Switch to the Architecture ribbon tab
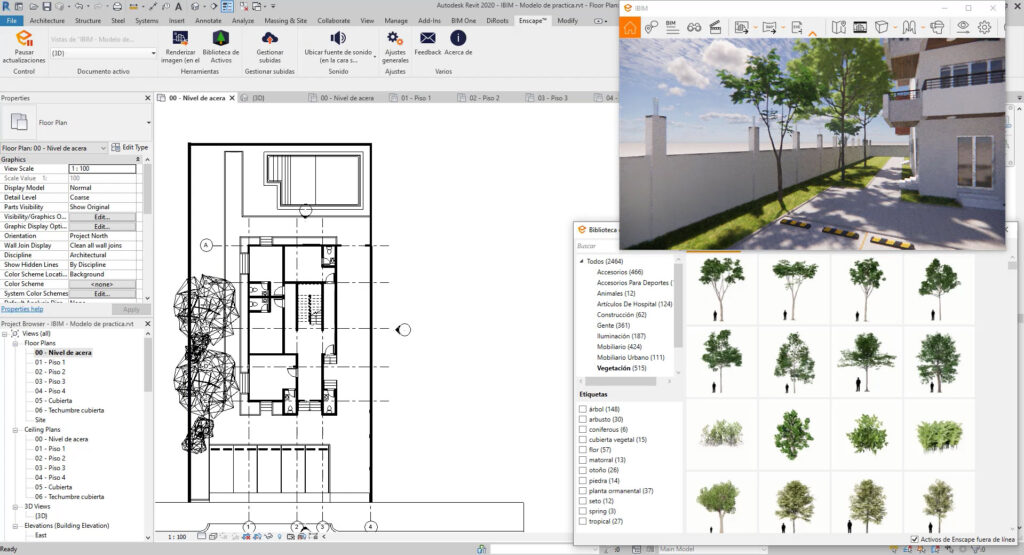Viewport: 1024px width, 555px height. (x=48, y=20)
